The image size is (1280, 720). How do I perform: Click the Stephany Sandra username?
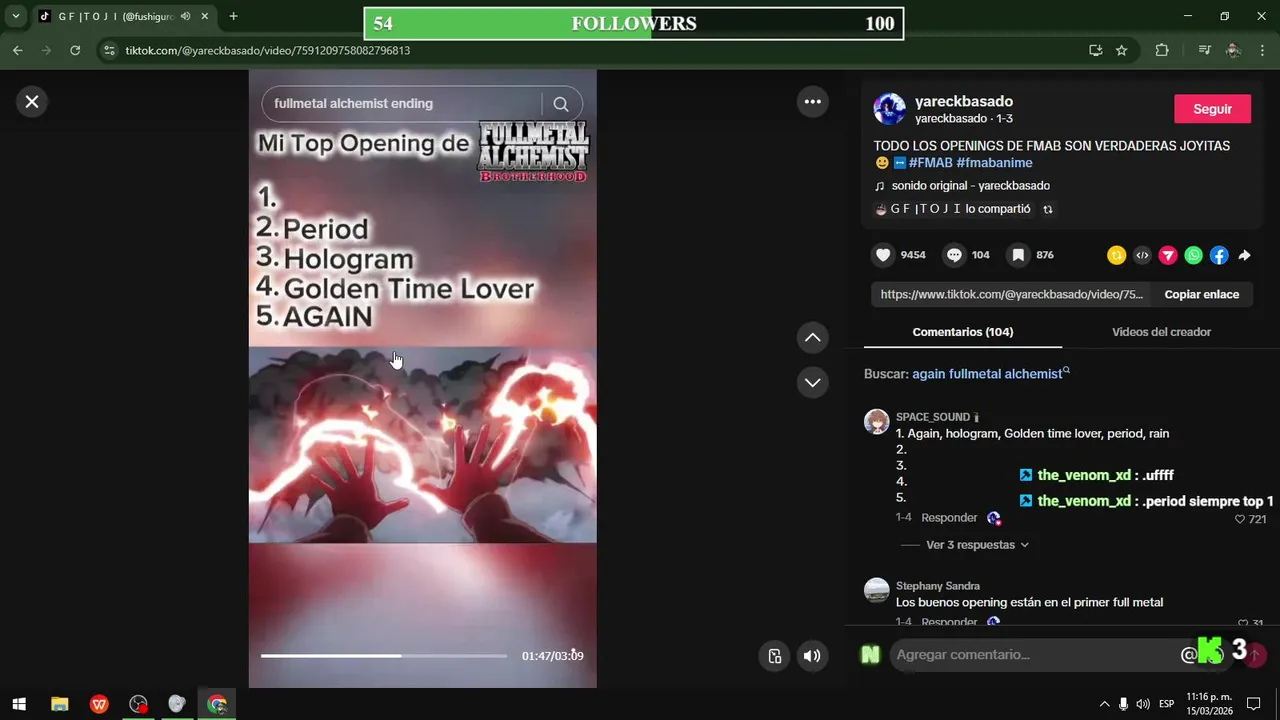[938, 586]
